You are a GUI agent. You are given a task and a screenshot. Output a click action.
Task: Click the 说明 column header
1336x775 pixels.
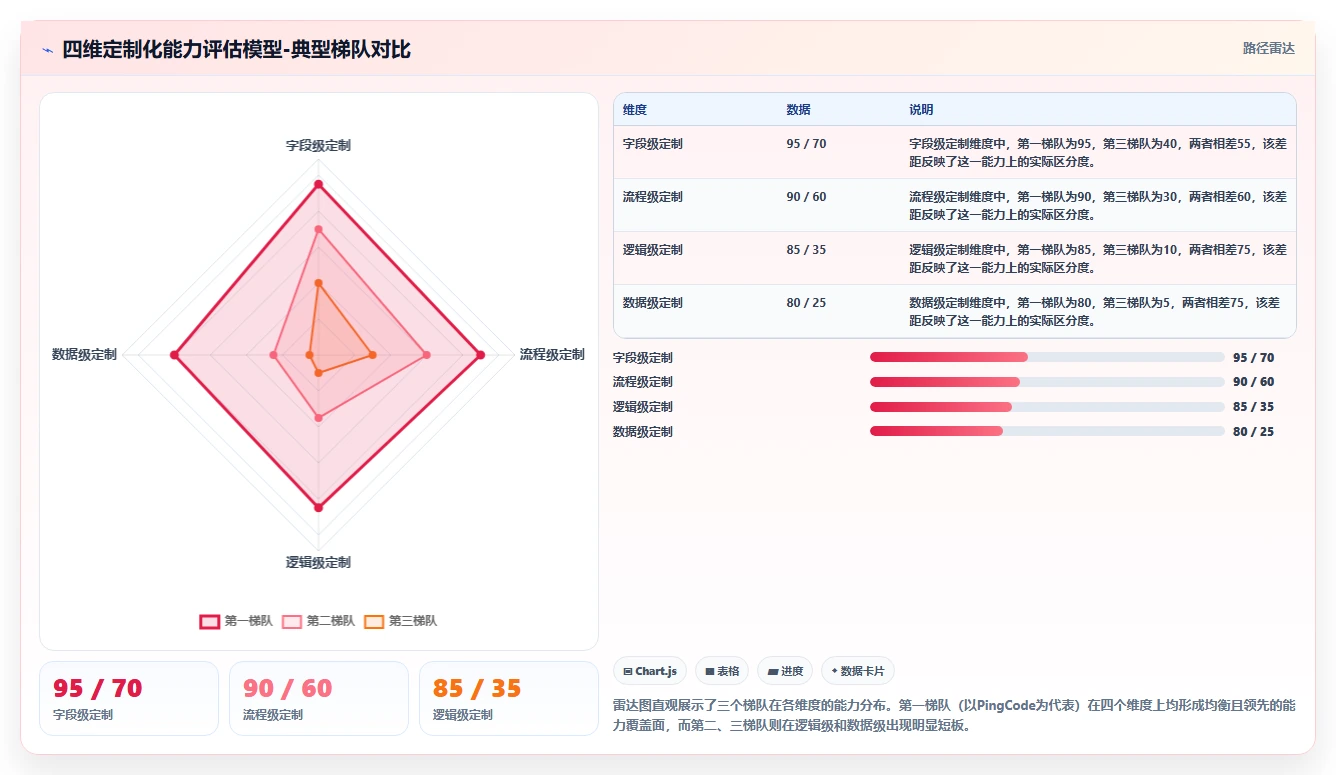[921, 110]
